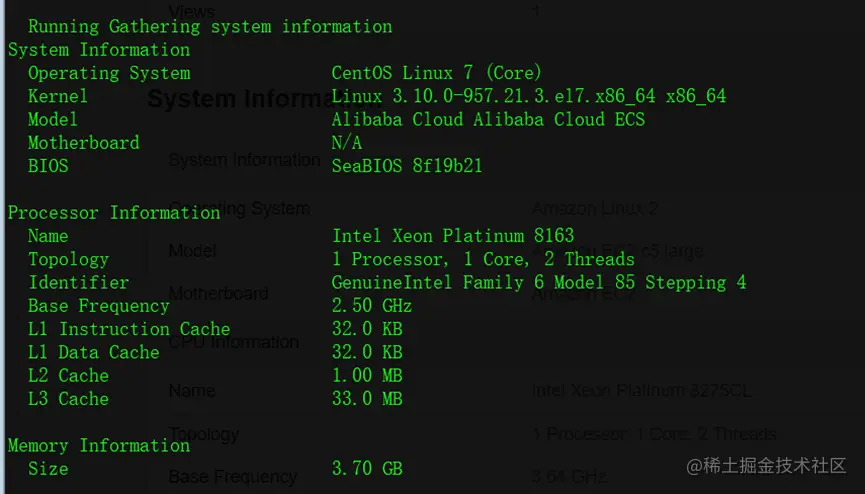Image resolution: width=865 pixels, height=494 pixels.
Task: Select the L2 Cache value '1.00 MB'
Action: [367, 376]
